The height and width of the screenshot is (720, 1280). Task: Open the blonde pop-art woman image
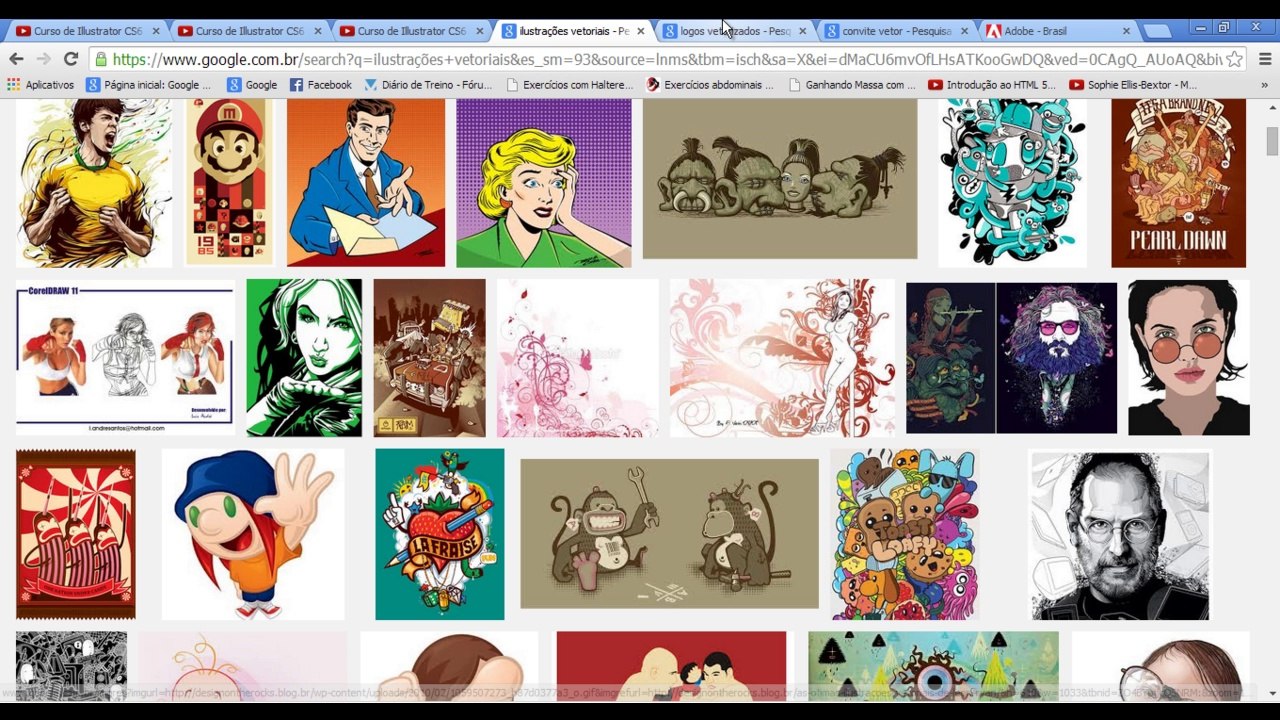pos(544,183)
